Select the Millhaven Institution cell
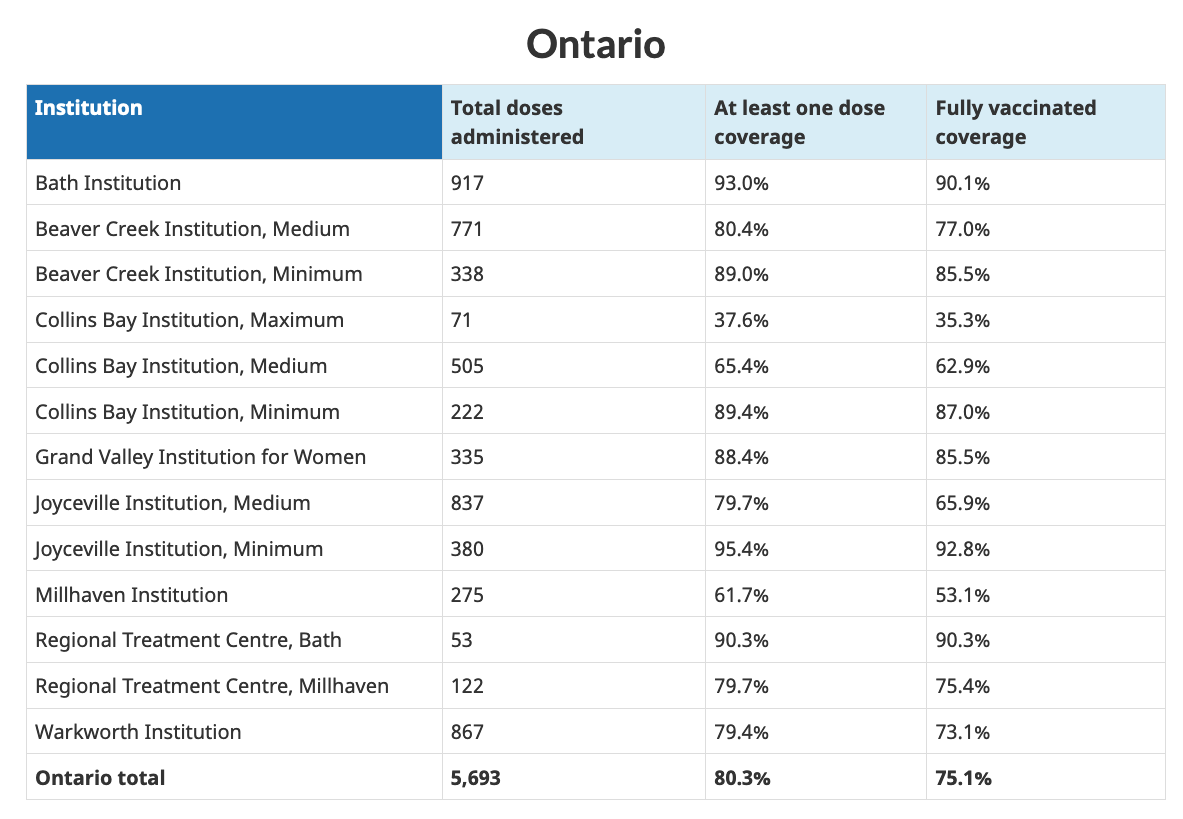This screenshot has width=1183, height=819. [131, 595]
